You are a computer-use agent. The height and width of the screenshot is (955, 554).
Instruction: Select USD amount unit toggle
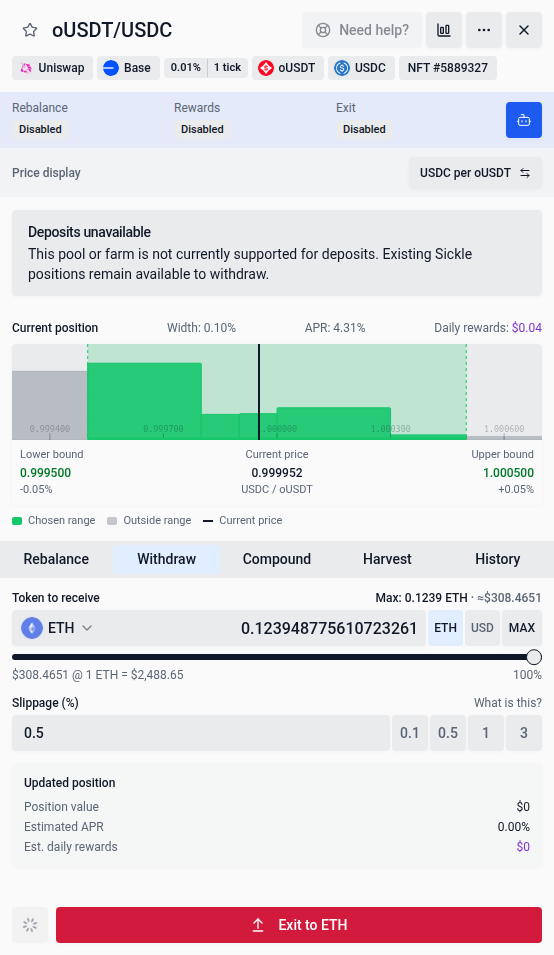tap(482, 628)
